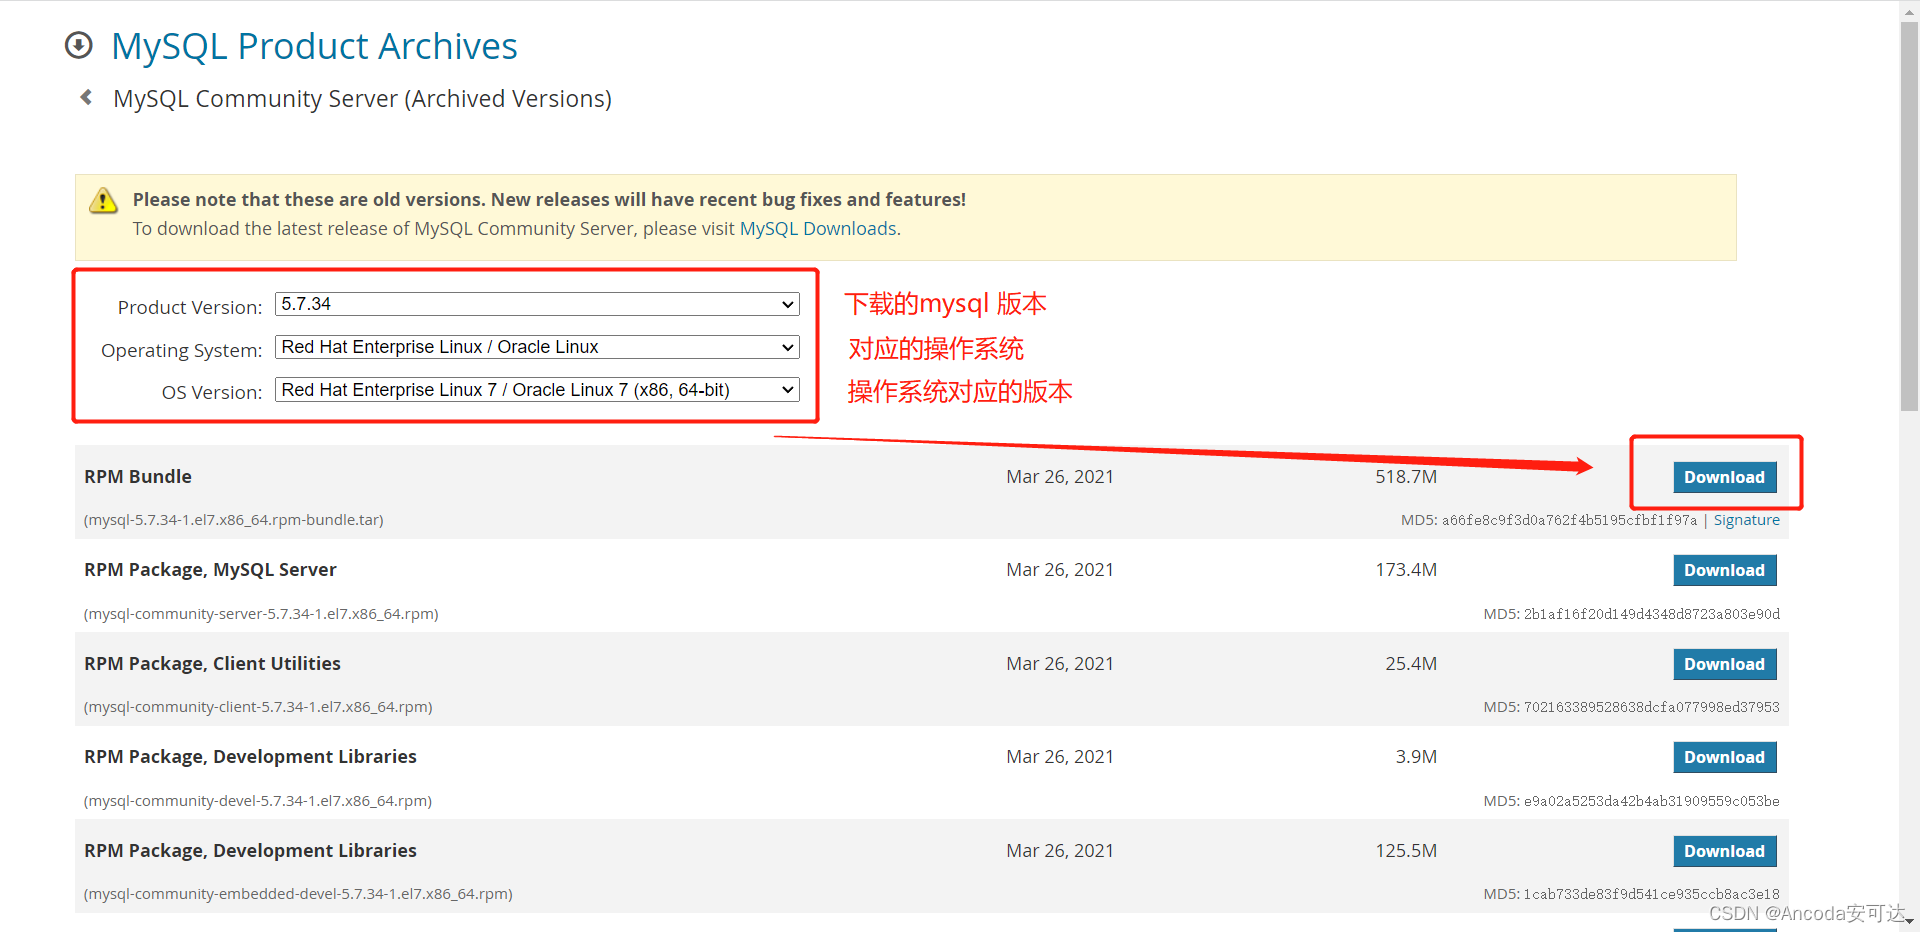This screenshot has width=1920, height=932.
Task: Download the 3.9M Development Libraries package
Action: [x=1724, y=757]
